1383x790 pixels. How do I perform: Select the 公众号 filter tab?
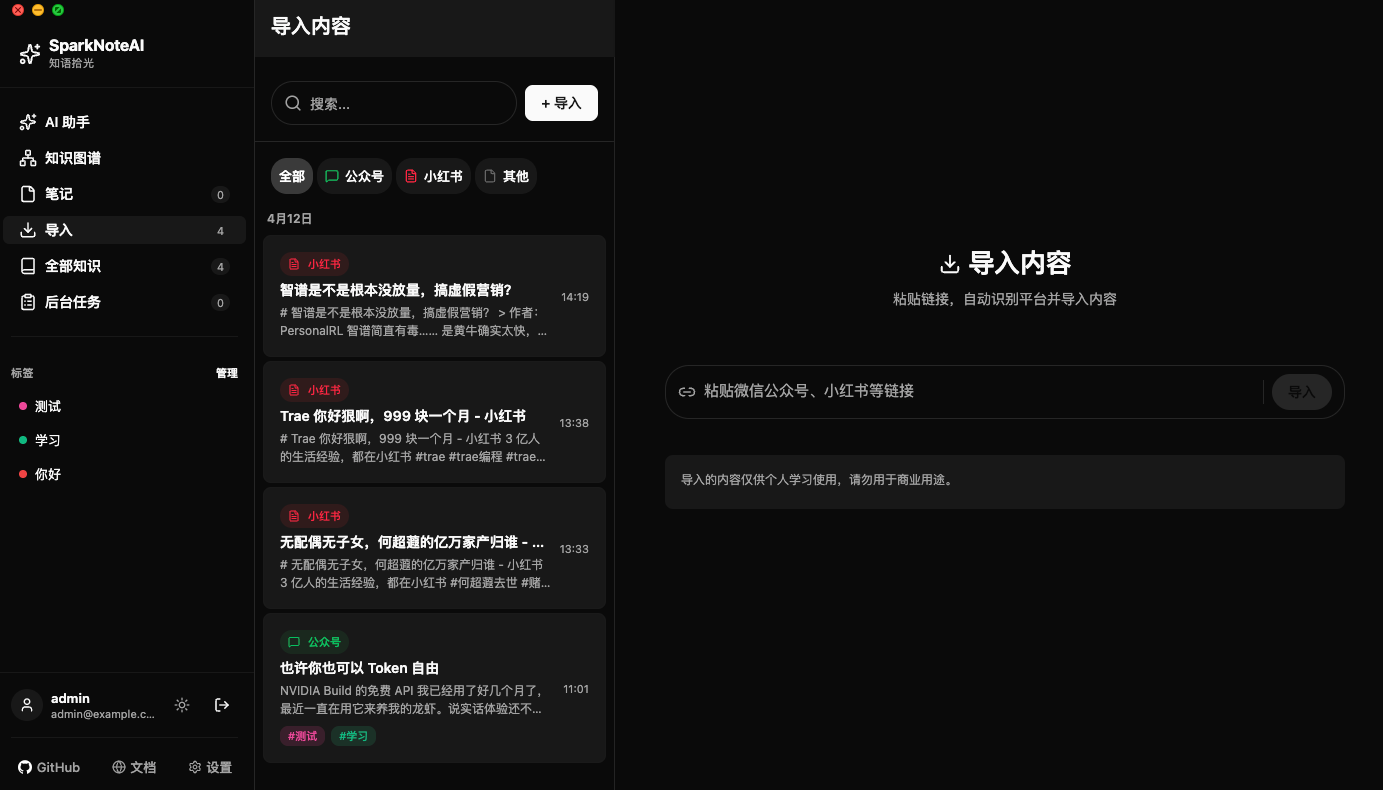point(353,175)
